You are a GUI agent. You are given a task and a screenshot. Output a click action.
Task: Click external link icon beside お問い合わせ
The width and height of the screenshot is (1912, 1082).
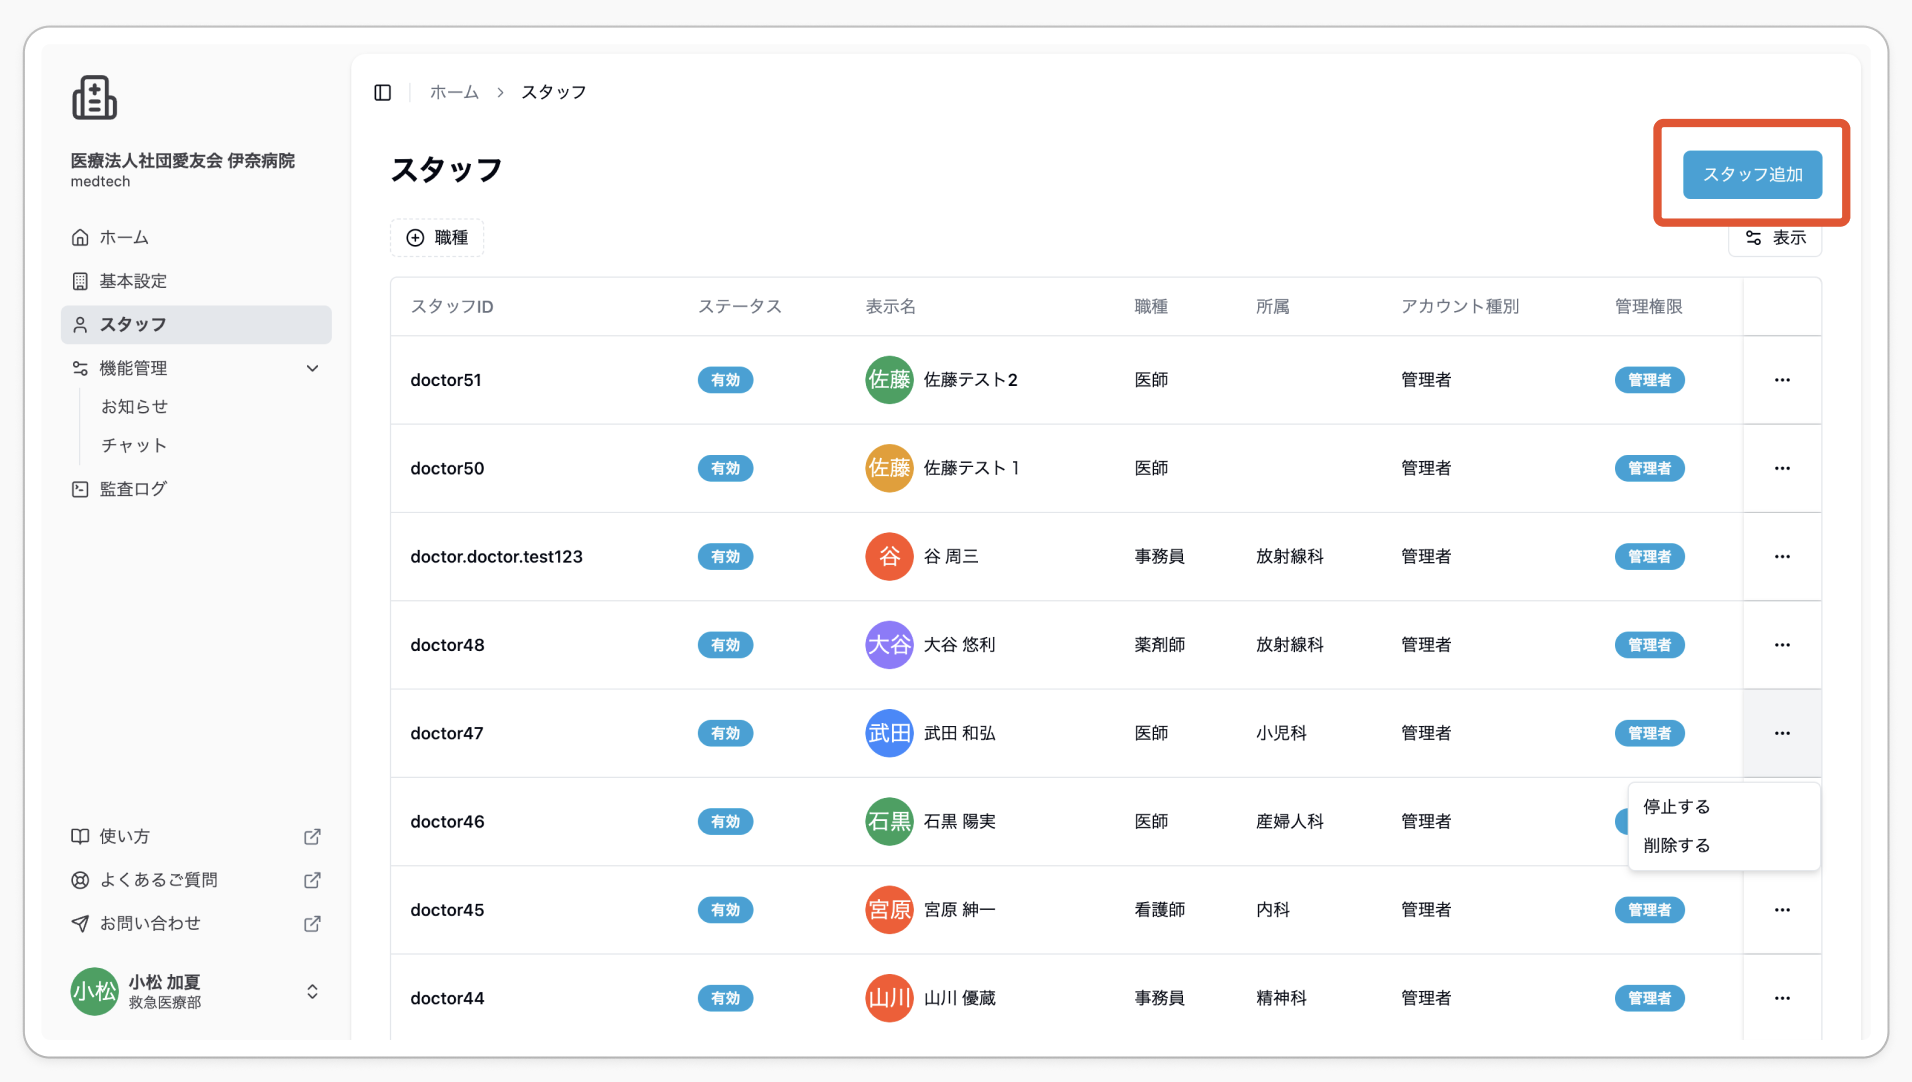[x=312, y=923]
